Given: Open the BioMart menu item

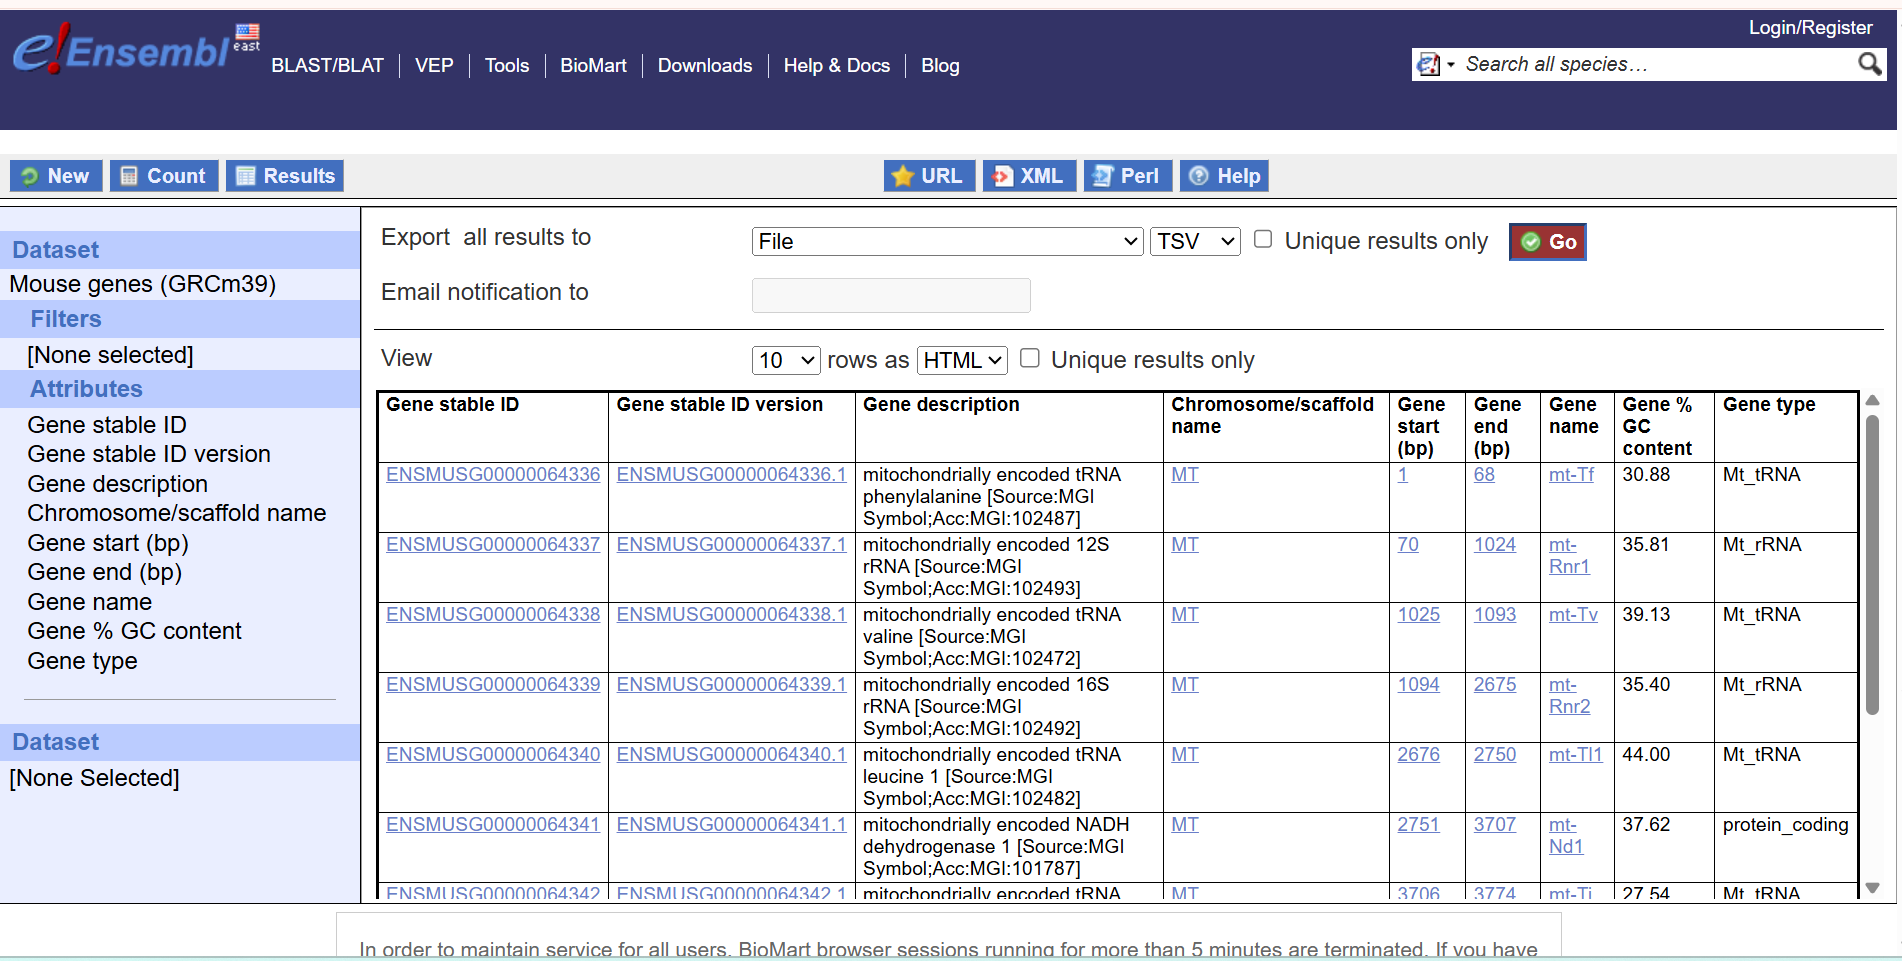Looking at the screenshot, I should (593, 66).
